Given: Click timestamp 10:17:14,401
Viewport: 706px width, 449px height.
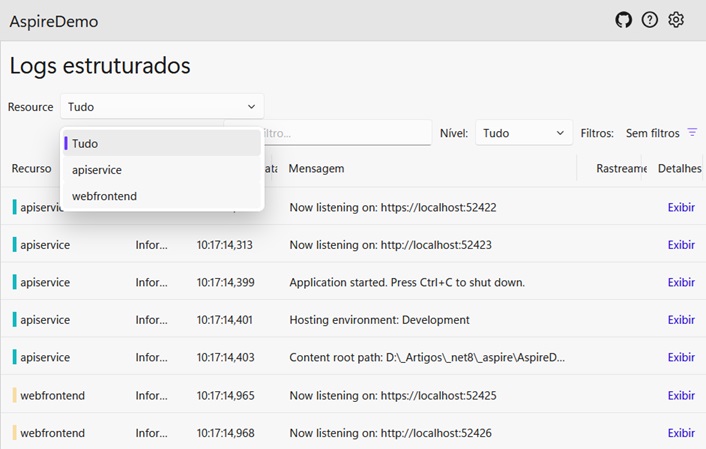Looking at the screenshot, I should click(224, 319).
